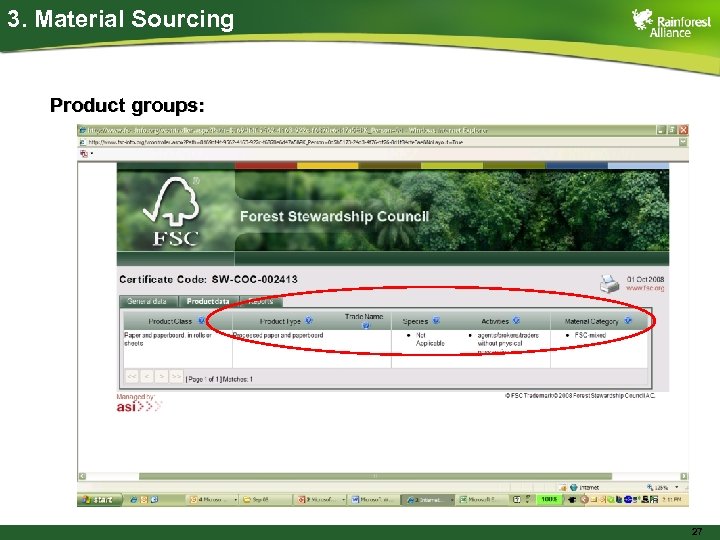Click help icon beside Product Class header

pyautogui.click(x=201, y=321)
